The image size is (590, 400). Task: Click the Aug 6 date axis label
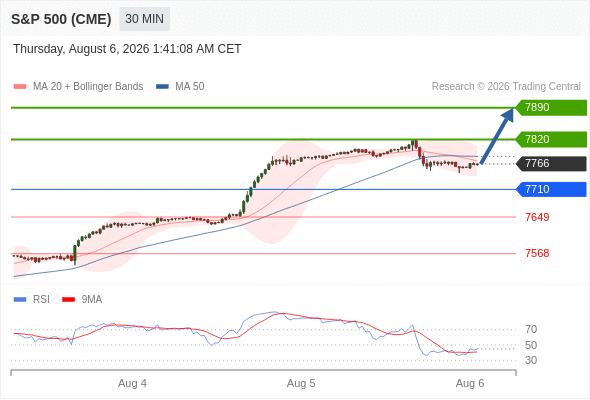pos(470,383)
